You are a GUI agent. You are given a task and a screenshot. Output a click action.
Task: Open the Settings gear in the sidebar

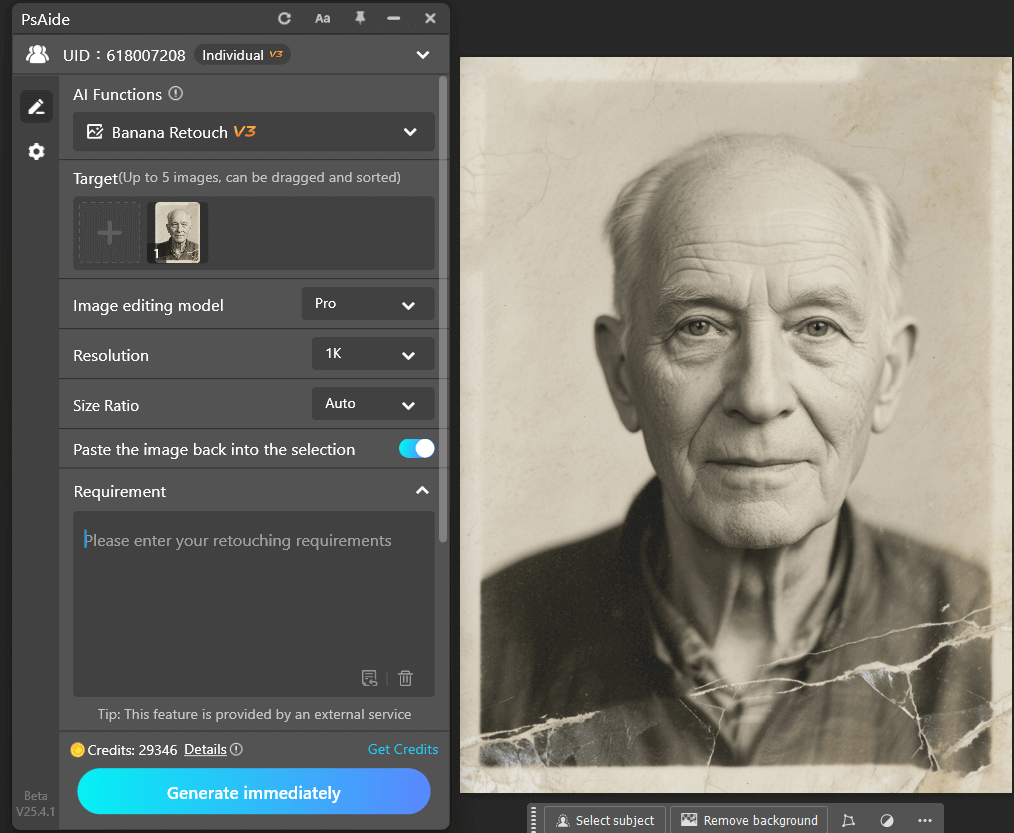click(36, 151)
